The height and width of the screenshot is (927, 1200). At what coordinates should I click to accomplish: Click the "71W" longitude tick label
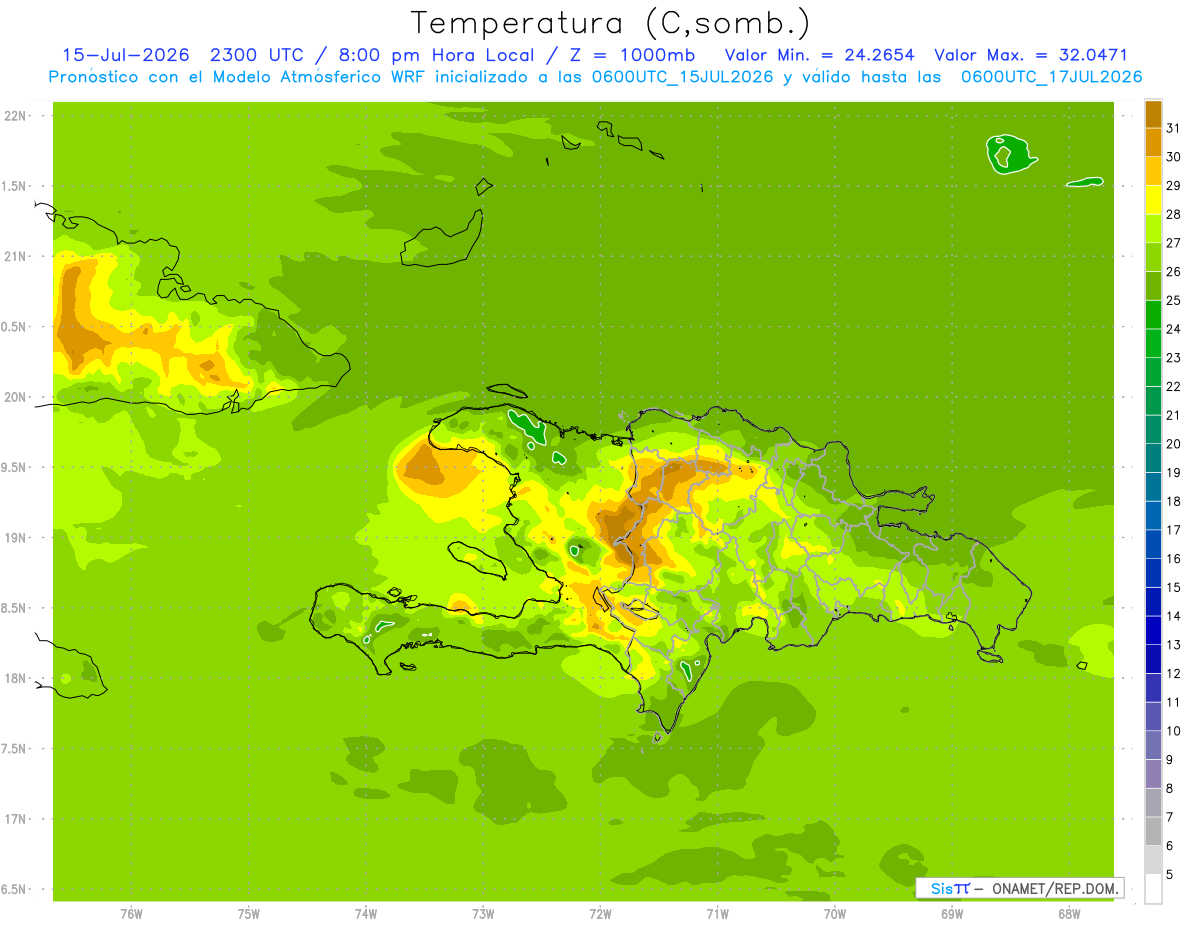(717, 913)
